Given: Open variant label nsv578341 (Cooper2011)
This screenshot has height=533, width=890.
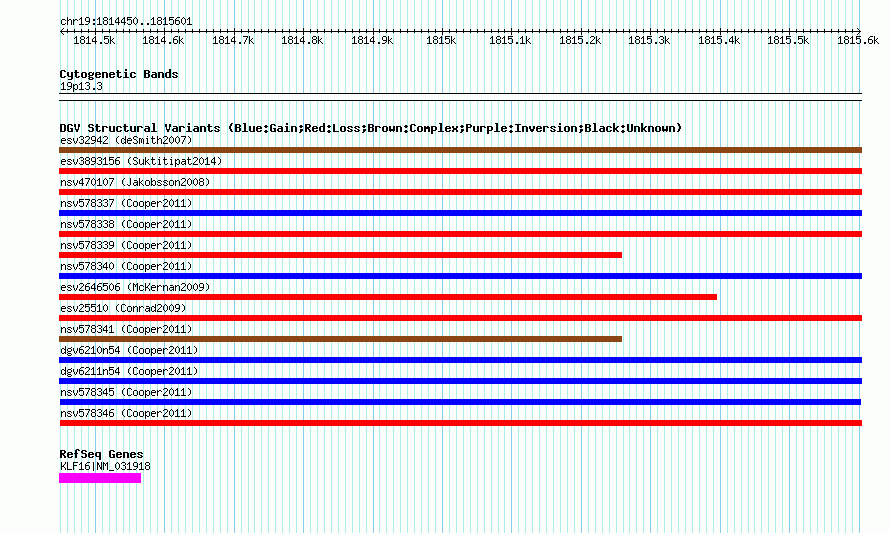Looking at the screenshot, I should tap(126, 329).
